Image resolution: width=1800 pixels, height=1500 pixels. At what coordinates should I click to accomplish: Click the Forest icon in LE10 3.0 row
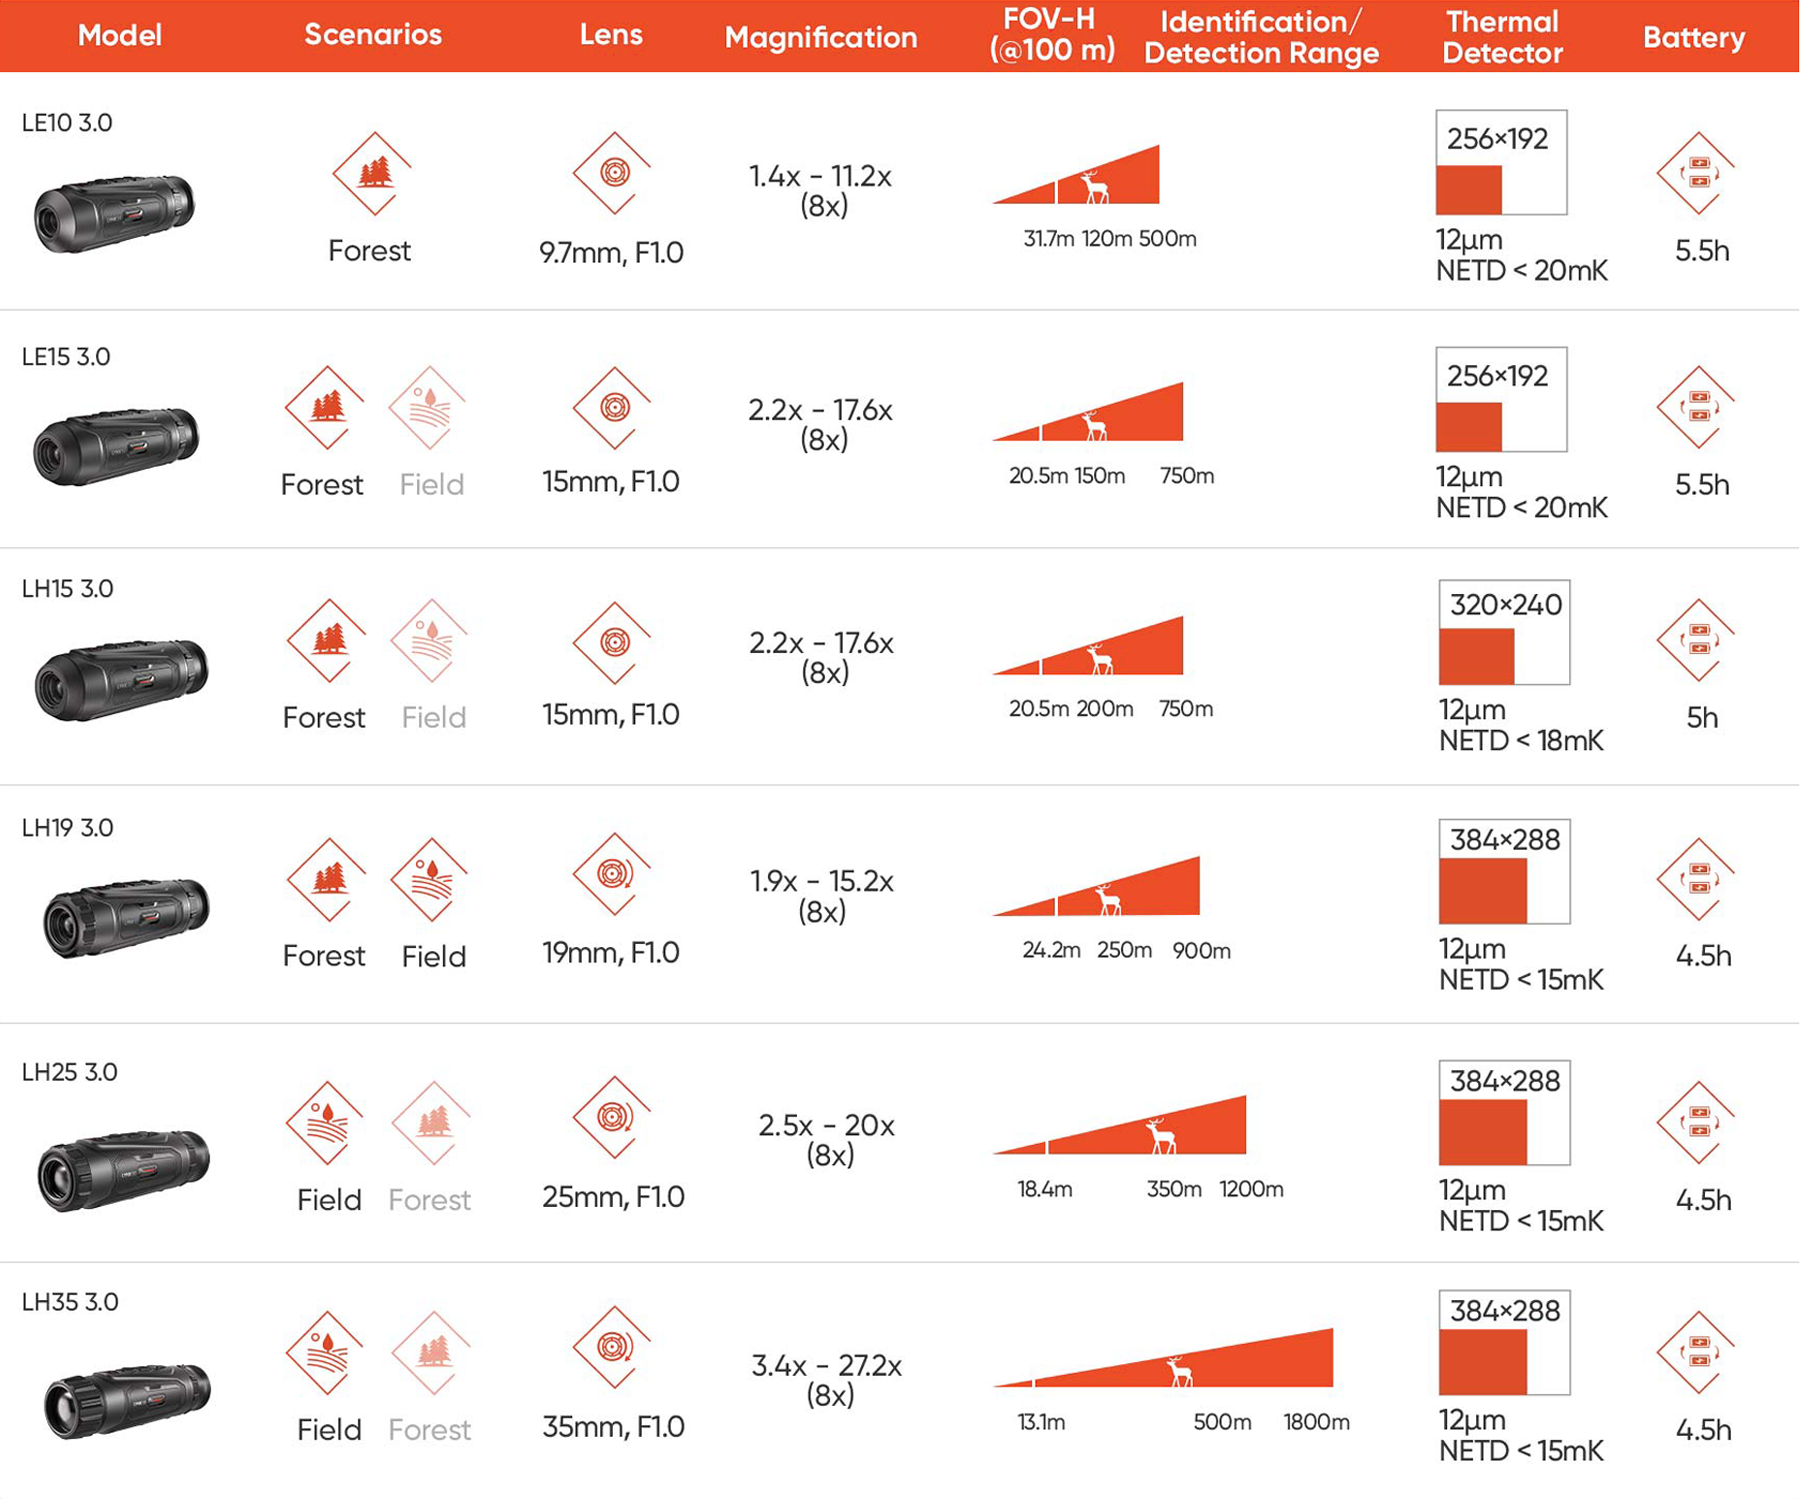click(373, 173)
